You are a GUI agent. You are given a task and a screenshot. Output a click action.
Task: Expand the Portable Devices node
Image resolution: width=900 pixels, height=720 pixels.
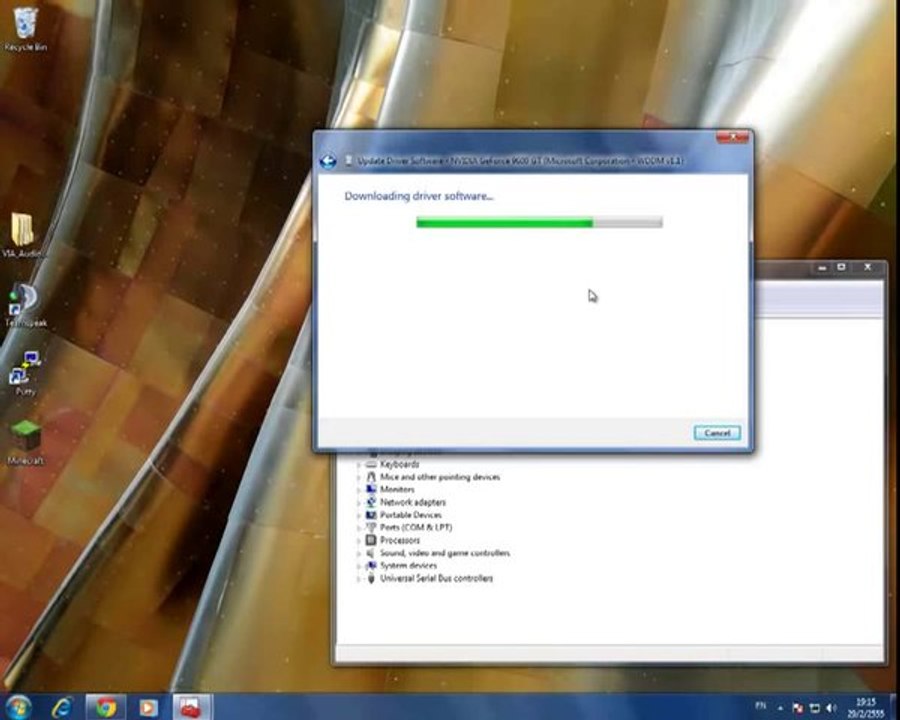point(359,515)
